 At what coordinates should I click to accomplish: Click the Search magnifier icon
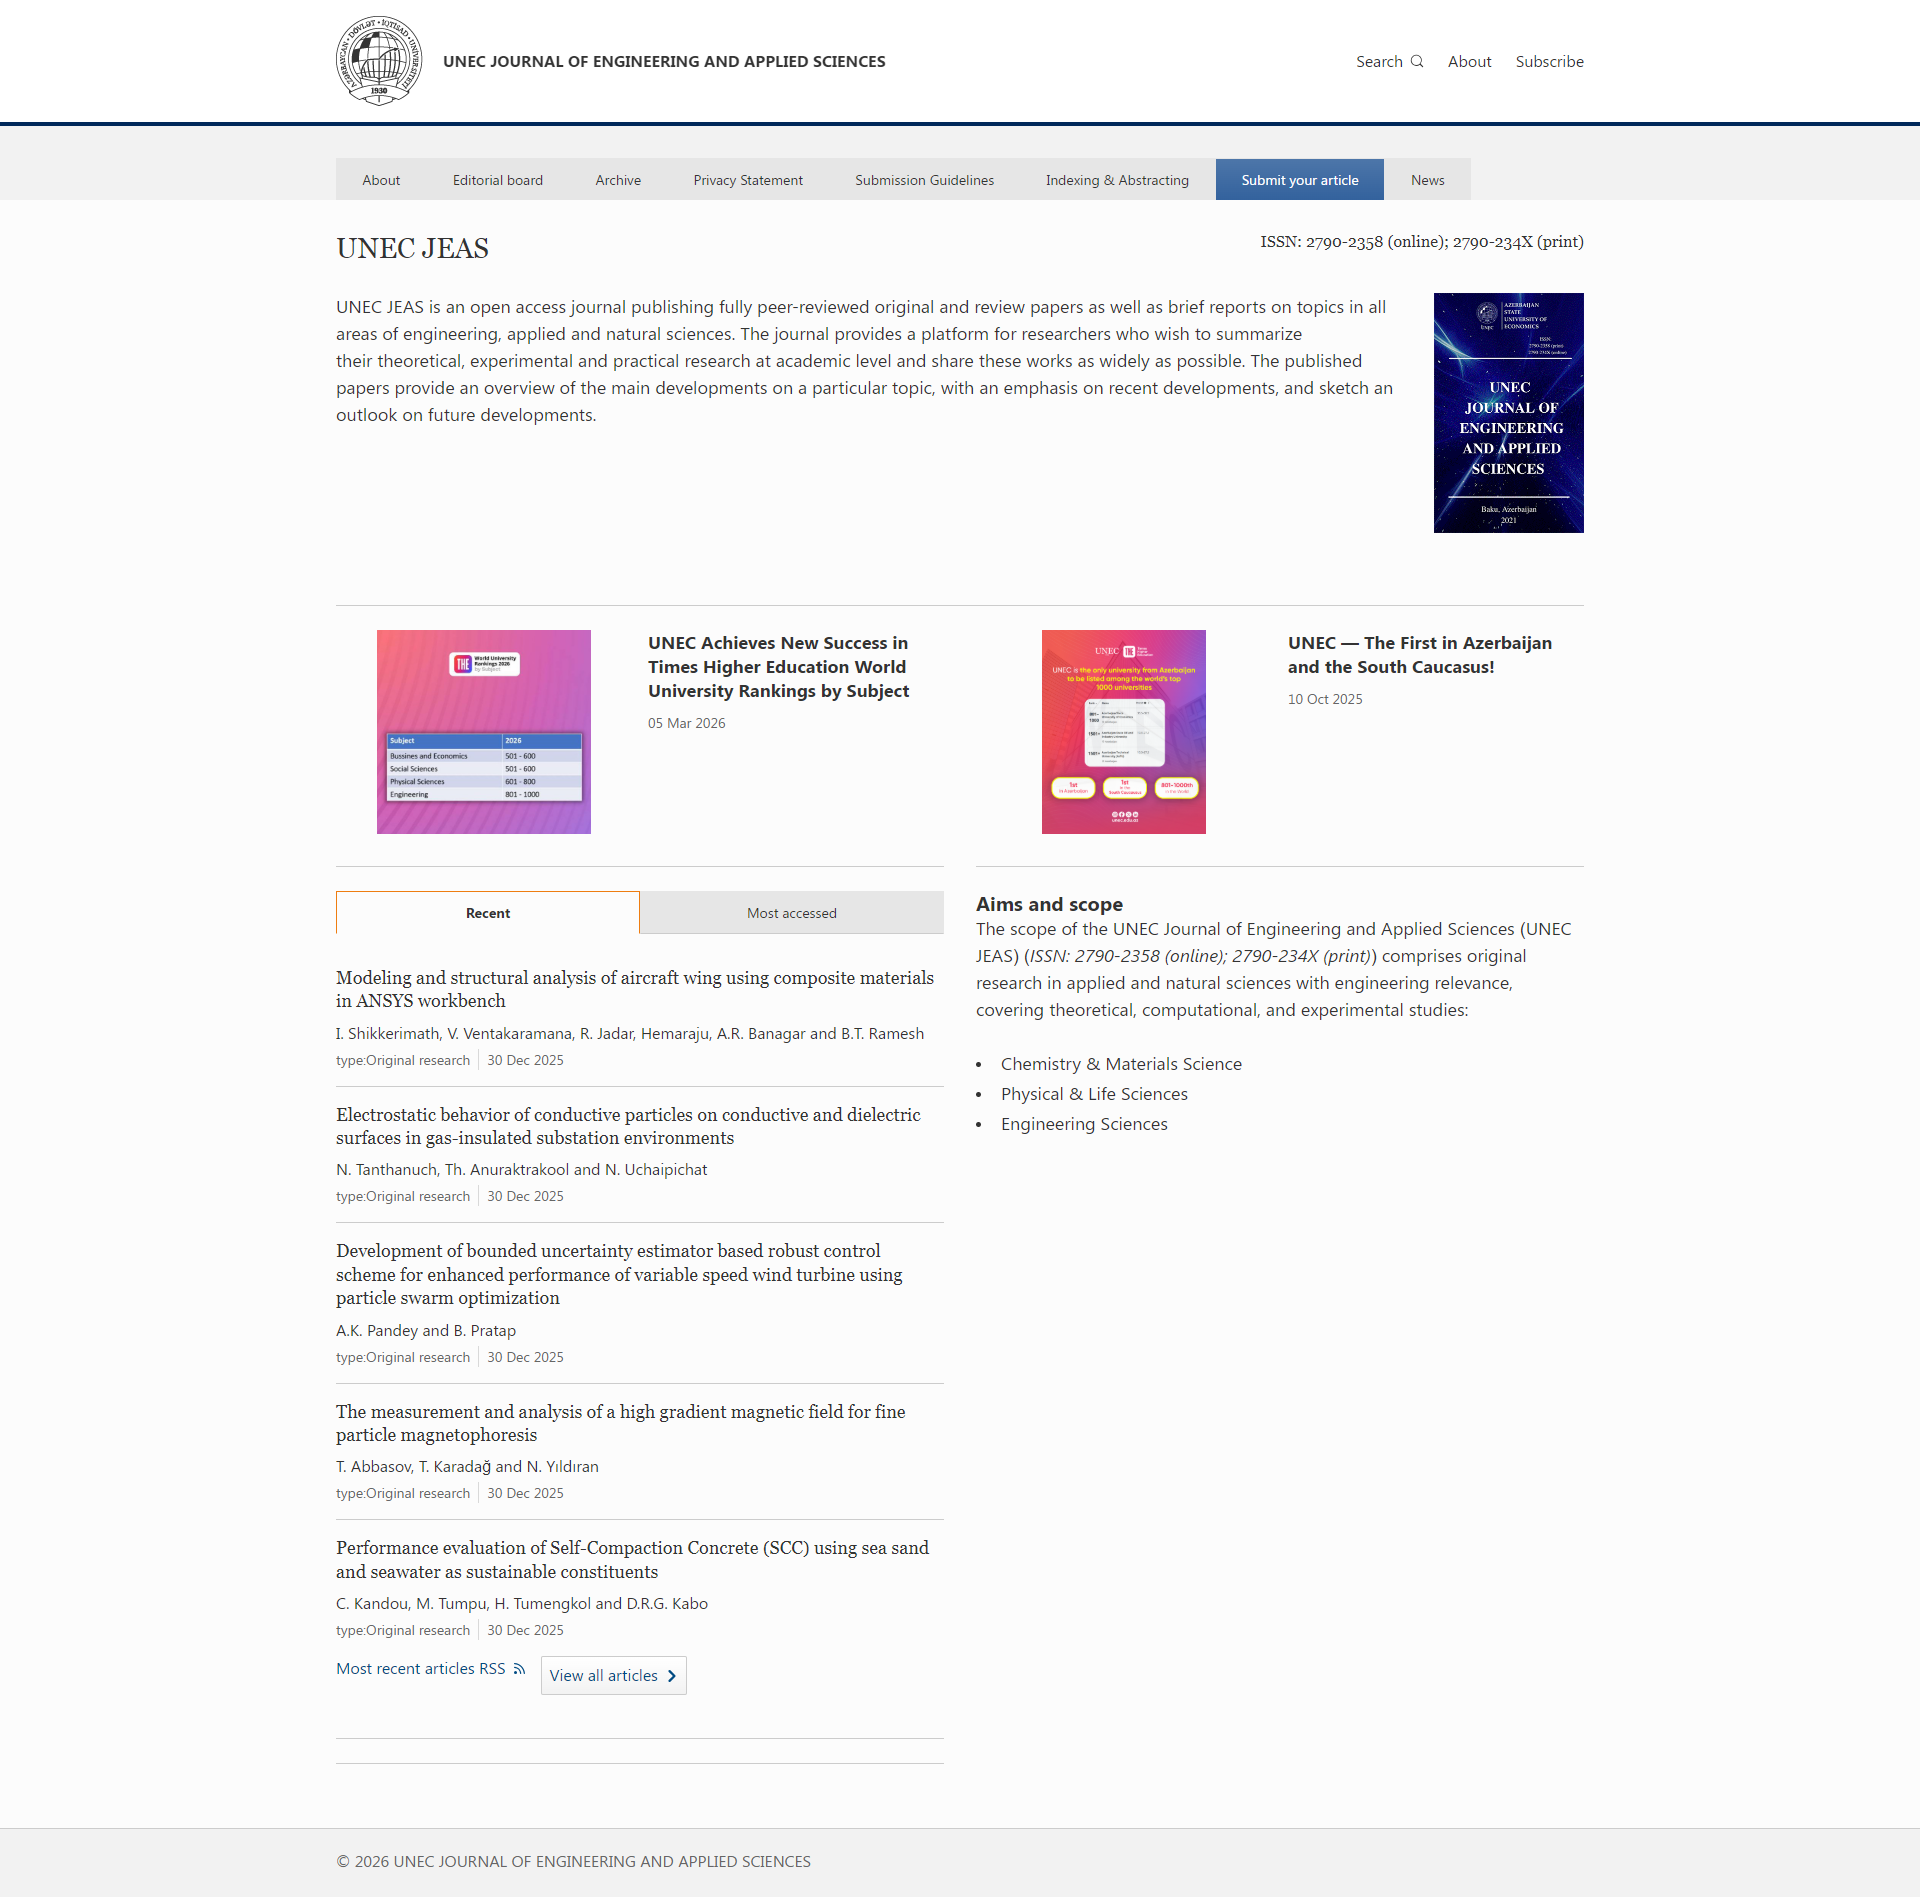[1417, 62]
